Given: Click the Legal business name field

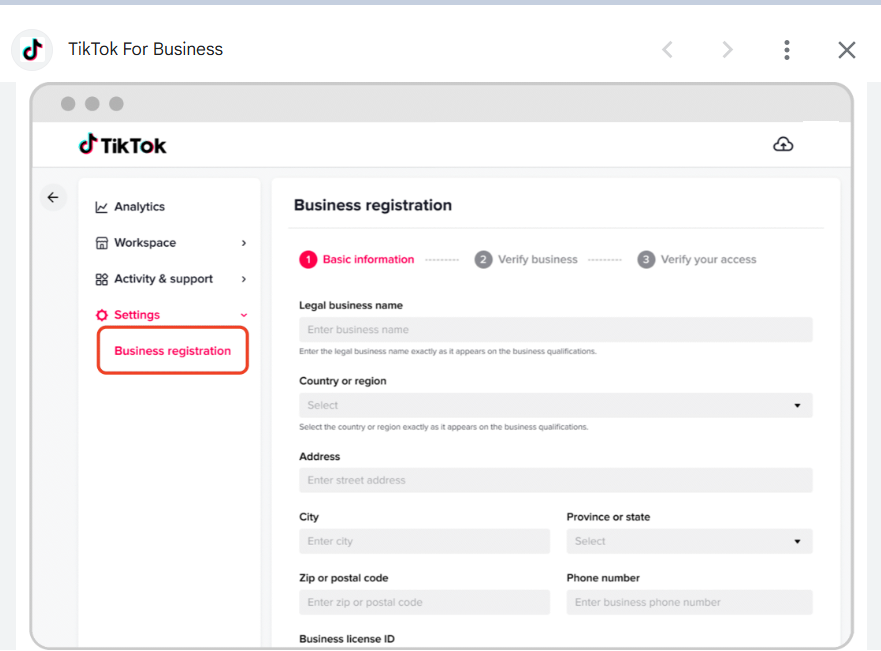Looking at the screenshot, I should pos(555,330).
